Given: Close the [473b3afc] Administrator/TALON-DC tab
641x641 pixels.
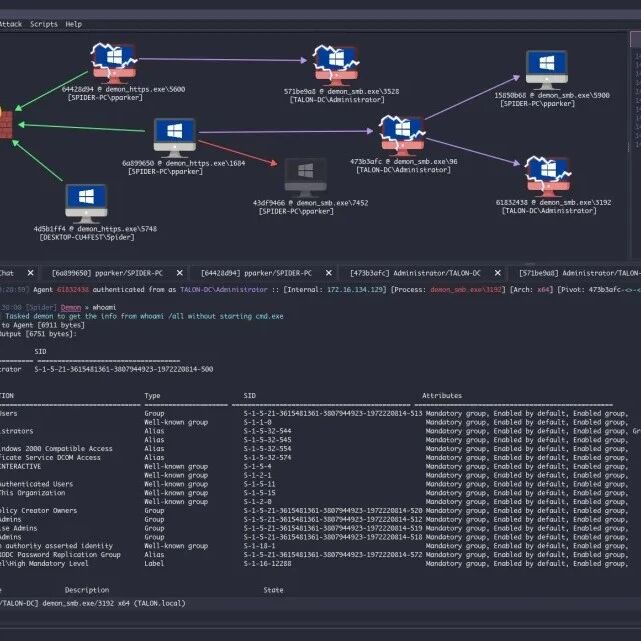Looking at the screenshot, I should [x=498, y=273].
